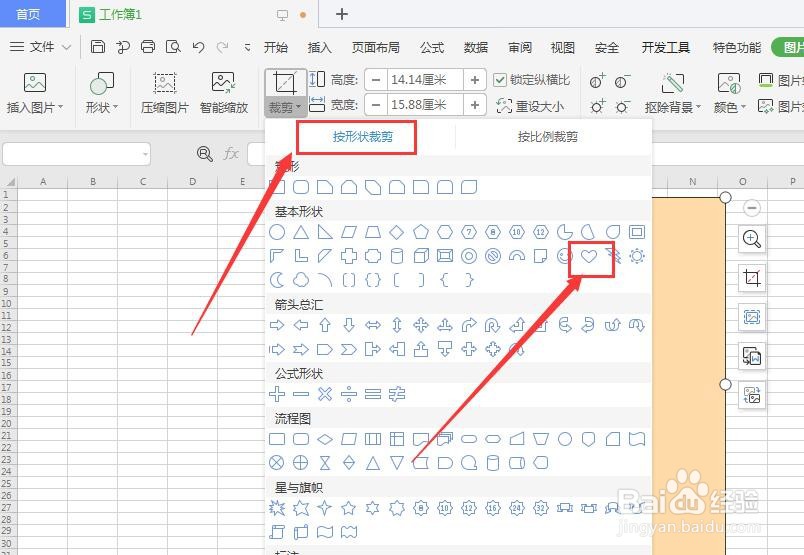Expand the quick access toolbar overflow arrow

(247, 48)
